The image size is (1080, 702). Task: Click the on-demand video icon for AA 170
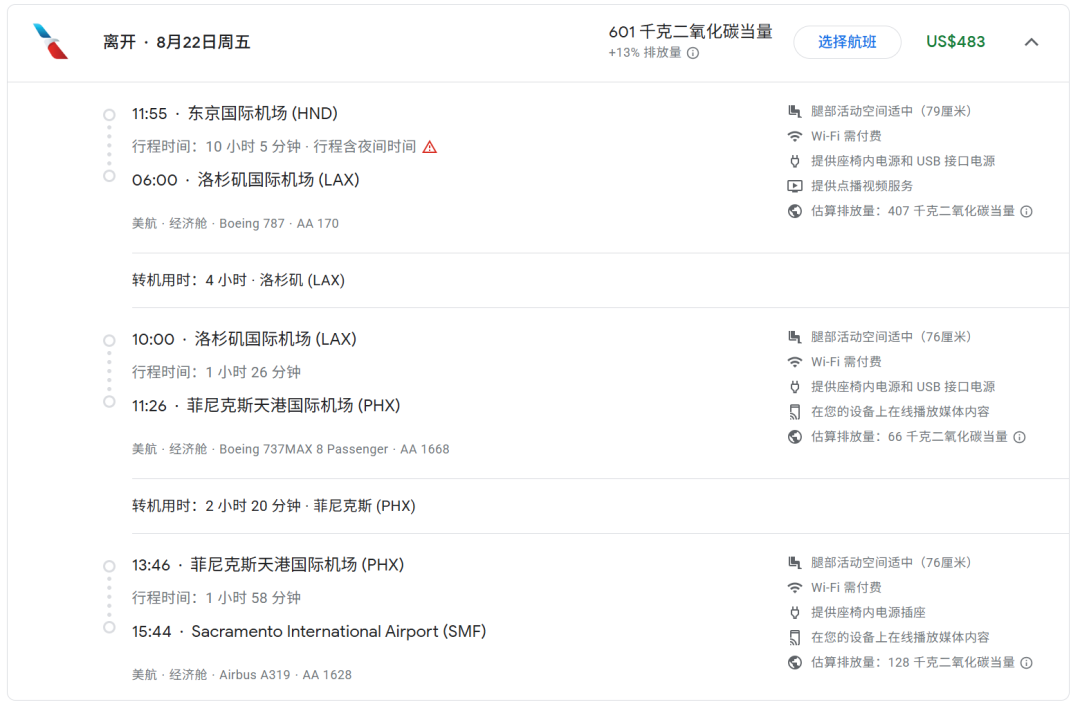tap(795, 186)
